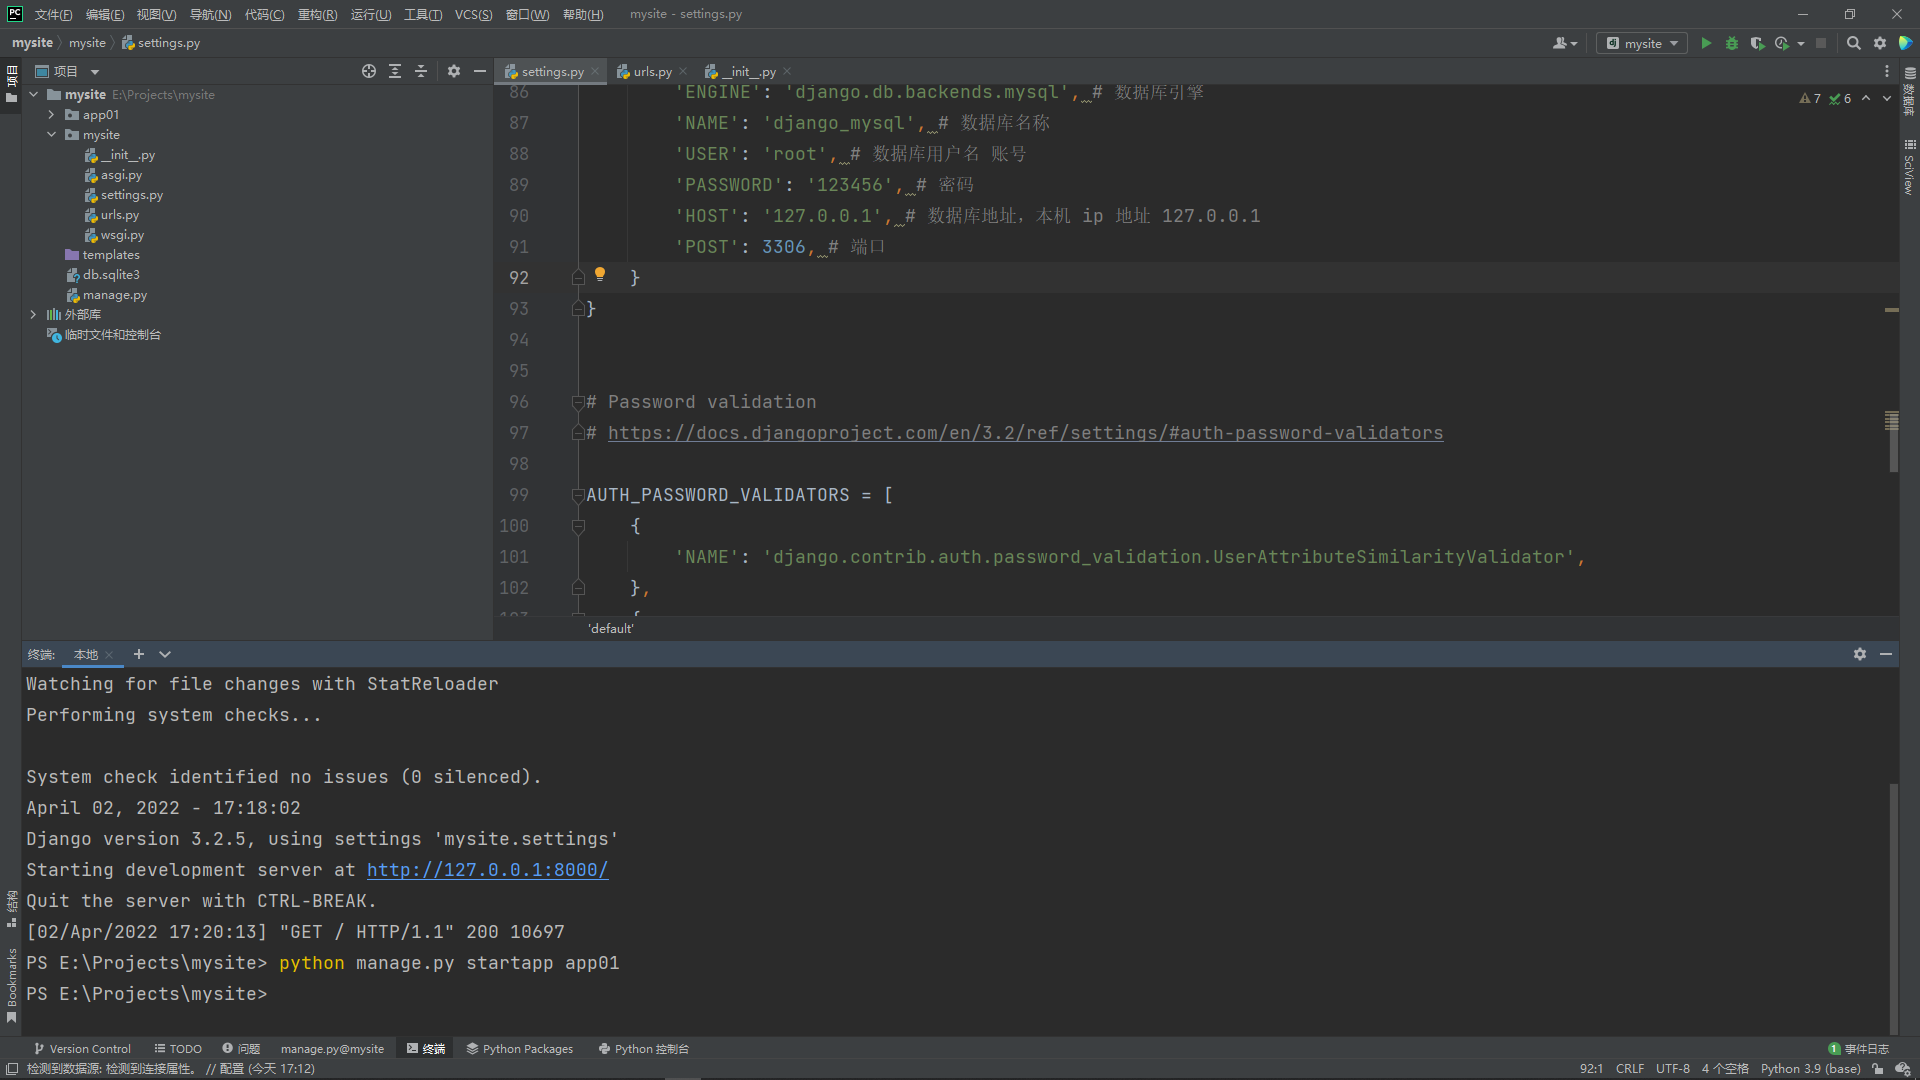Hide the terminal tool window
The image size is (1920, 1080).
(x=1886, y=654)
